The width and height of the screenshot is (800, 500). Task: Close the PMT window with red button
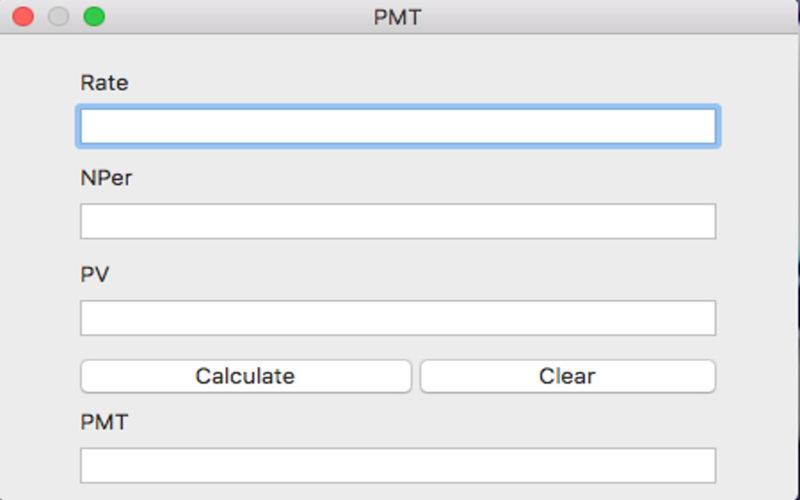click(23, 16)
